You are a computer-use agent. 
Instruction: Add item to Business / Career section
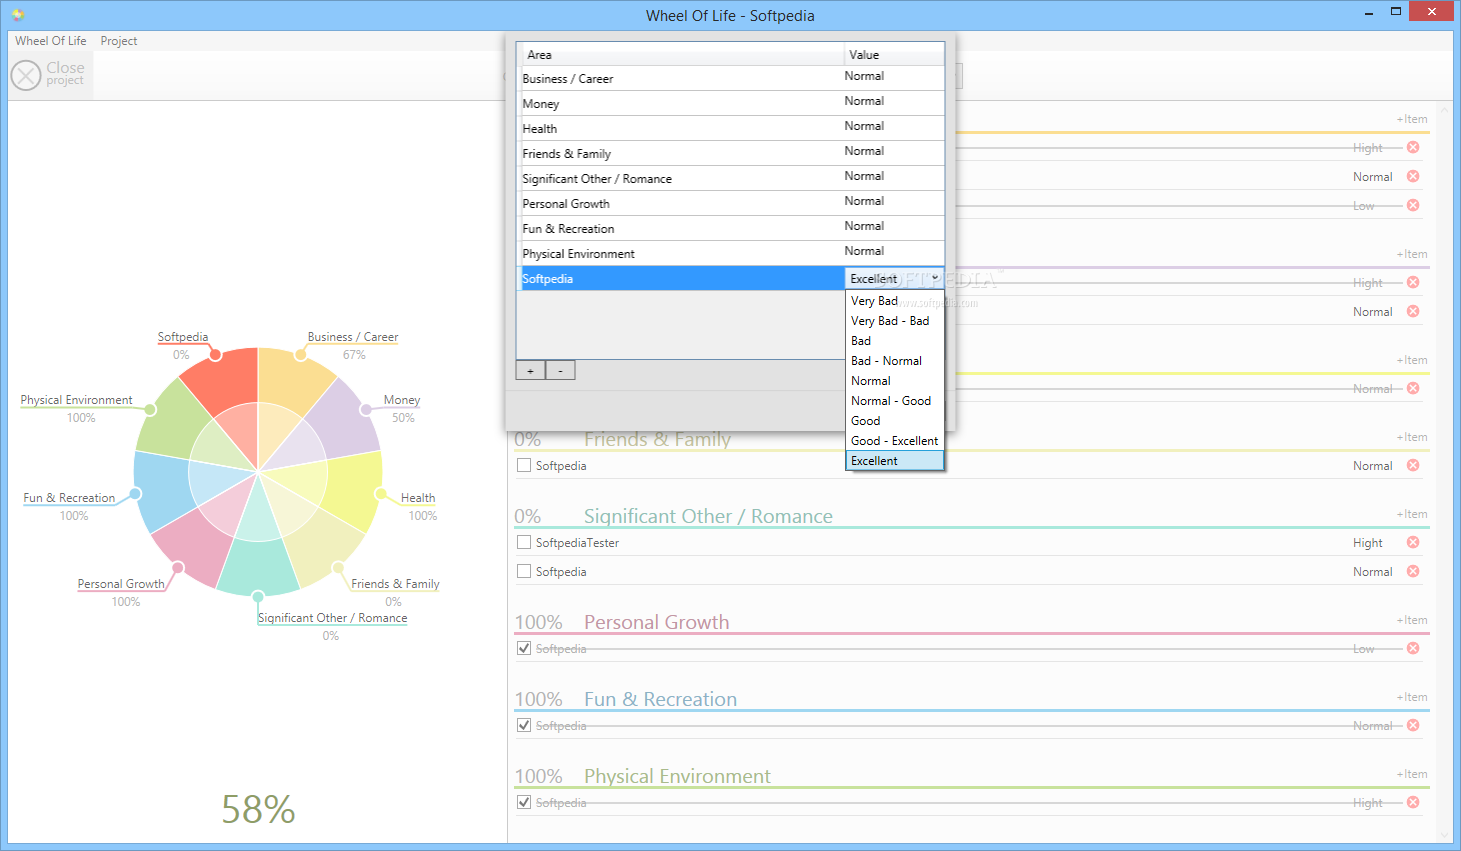click(x=1412, y=119)
